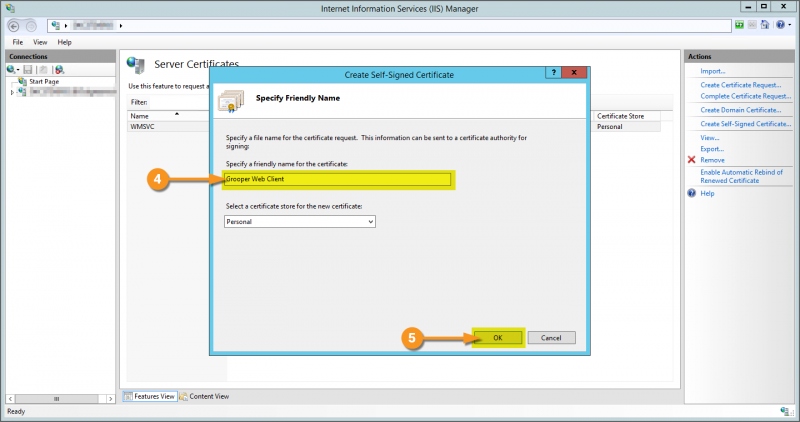Viewport: 800px width, 422px height.
Task: Click the friendly name text field
Action: click(337, 179)
